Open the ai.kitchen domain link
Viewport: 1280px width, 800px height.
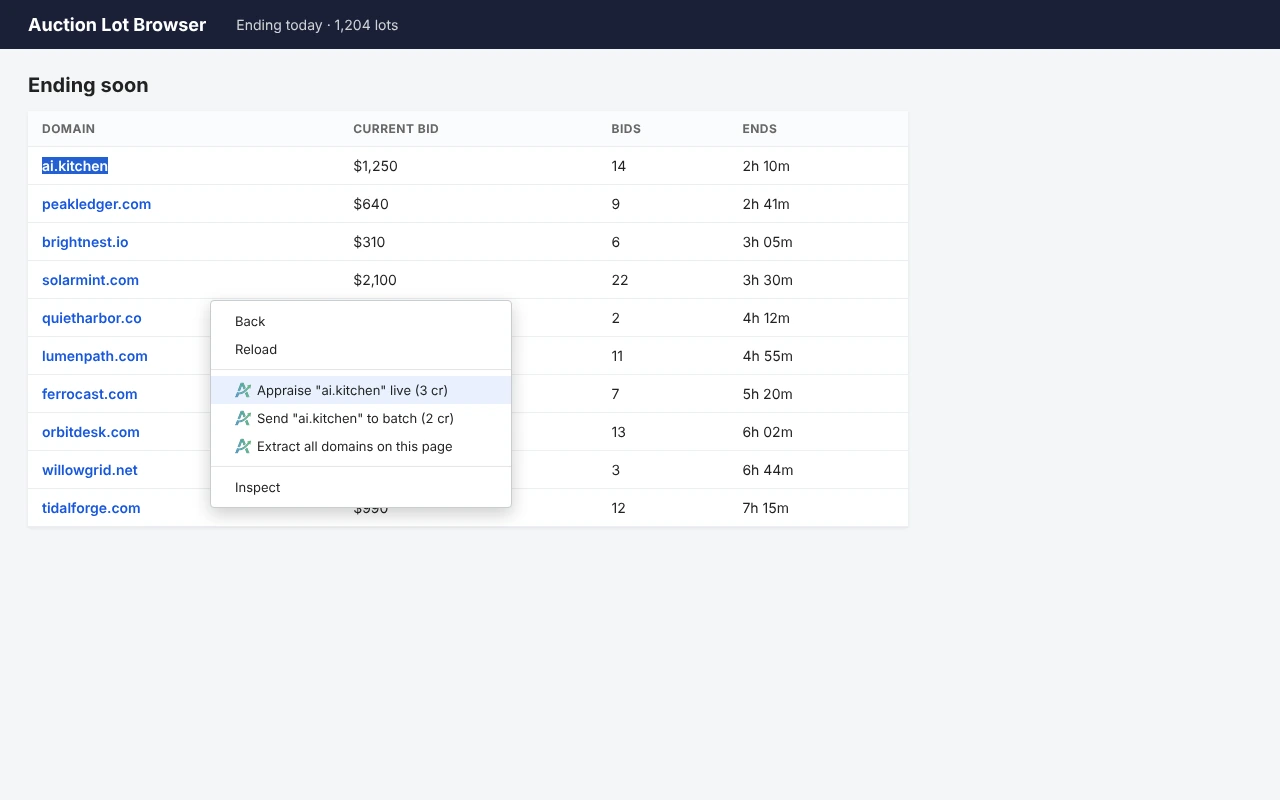pos(75,166)
